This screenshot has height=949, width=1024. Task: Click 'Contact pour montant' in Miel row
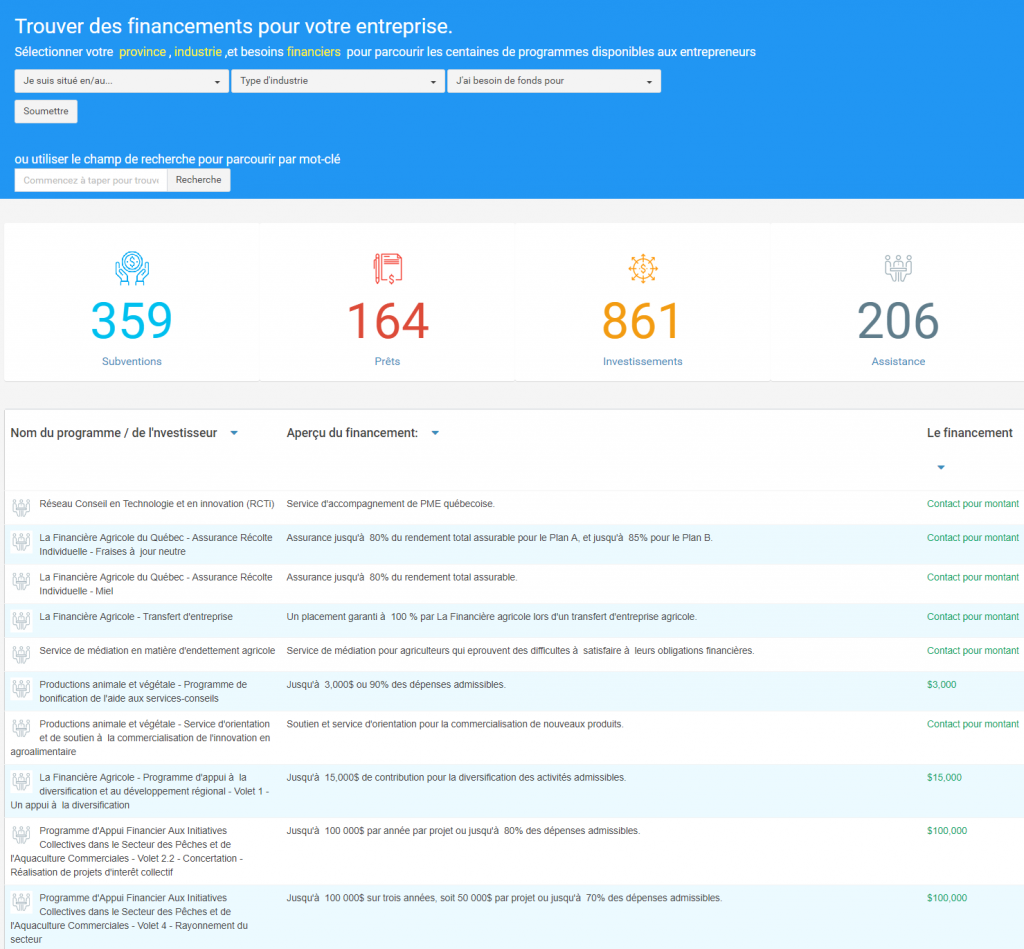[x=972, y=577]
